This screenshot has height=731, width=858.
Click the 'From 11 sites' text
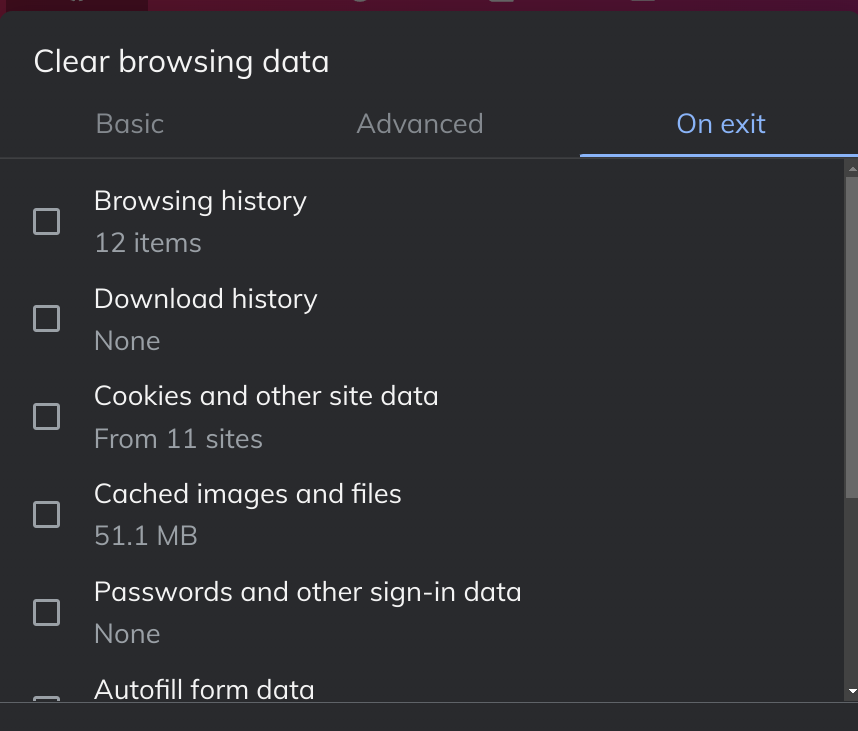pyautogui.click(x=178, y=438)
